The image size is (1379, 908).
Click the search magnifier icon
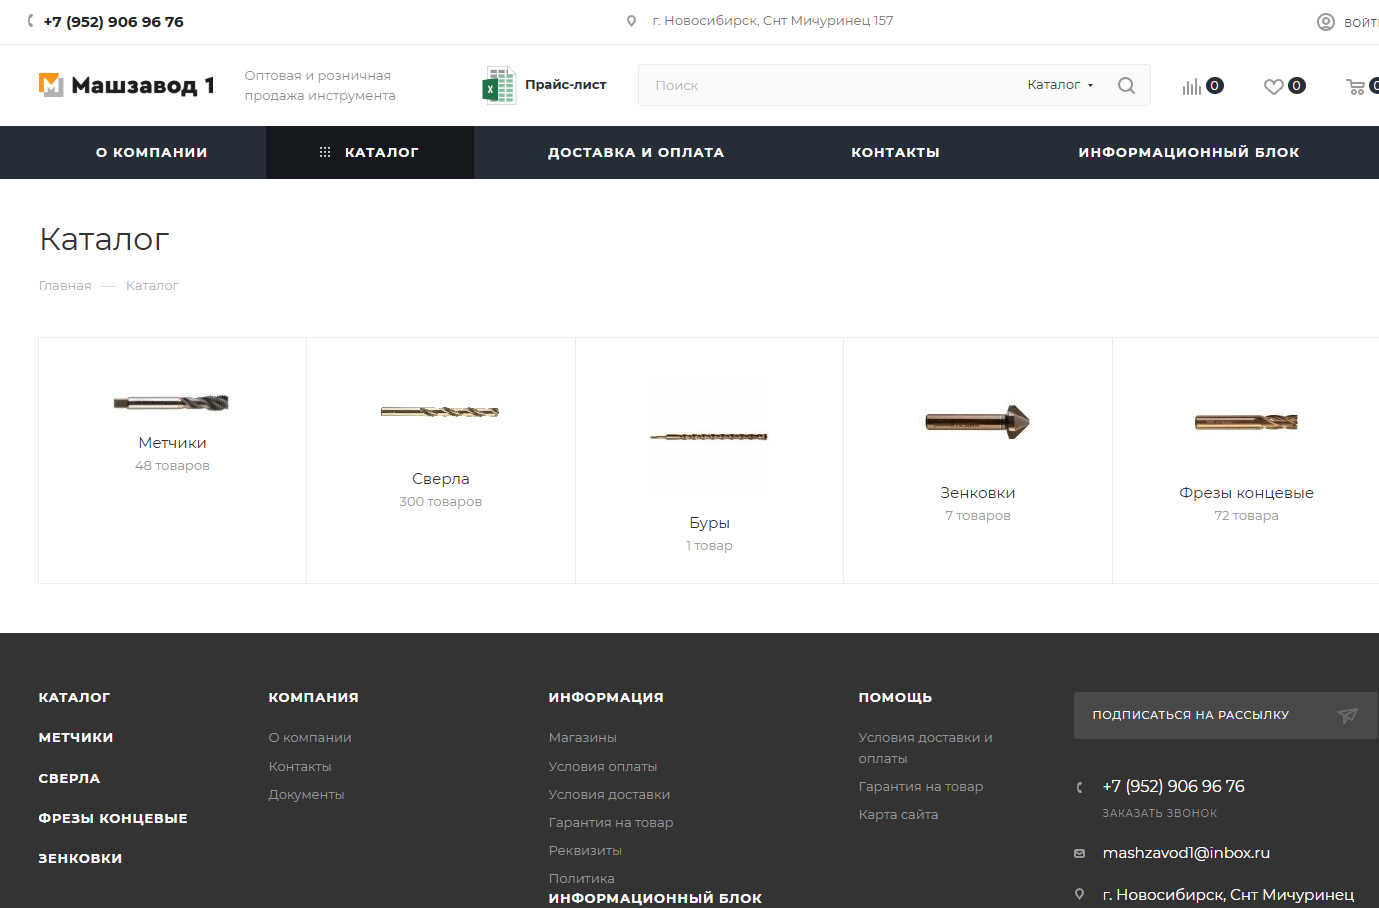[x=1126, y=86]
